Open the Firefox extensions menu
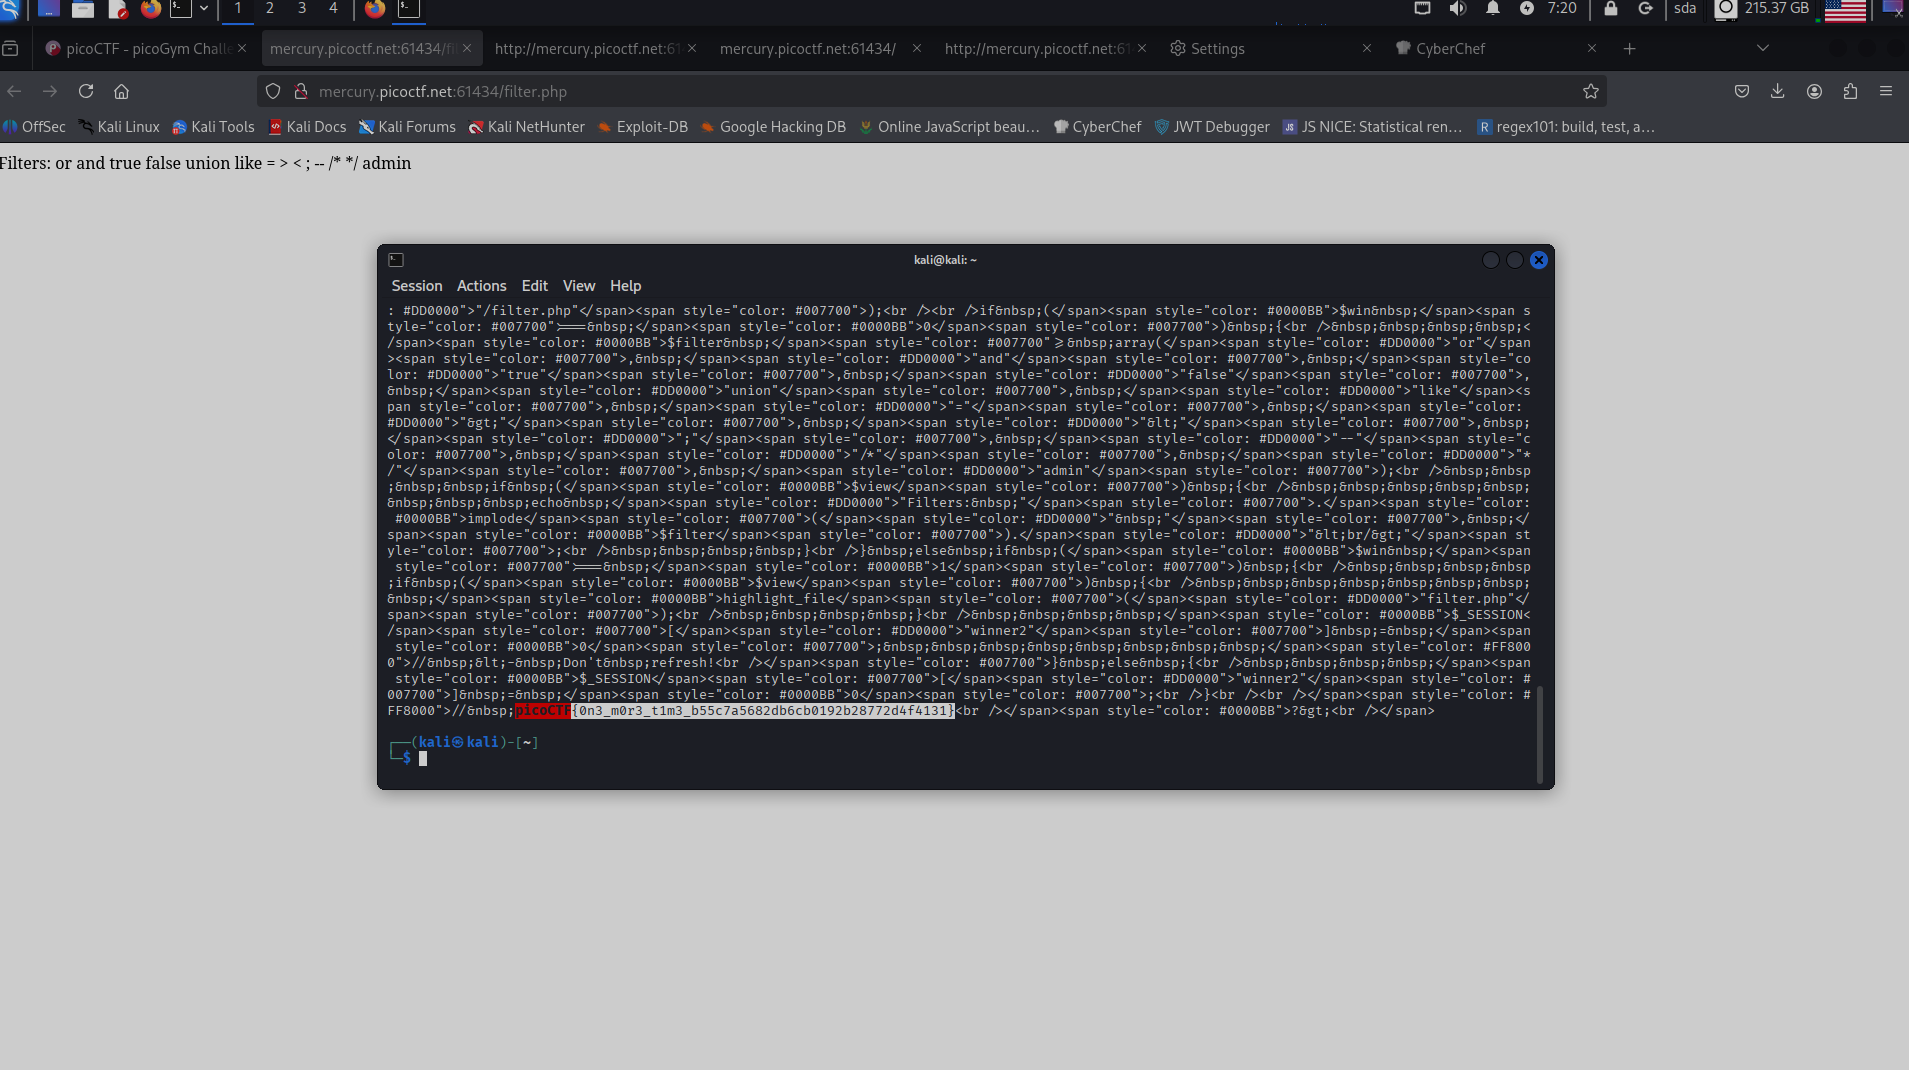Viewport: 1909px width, 1070px height. pos(1850,91)
